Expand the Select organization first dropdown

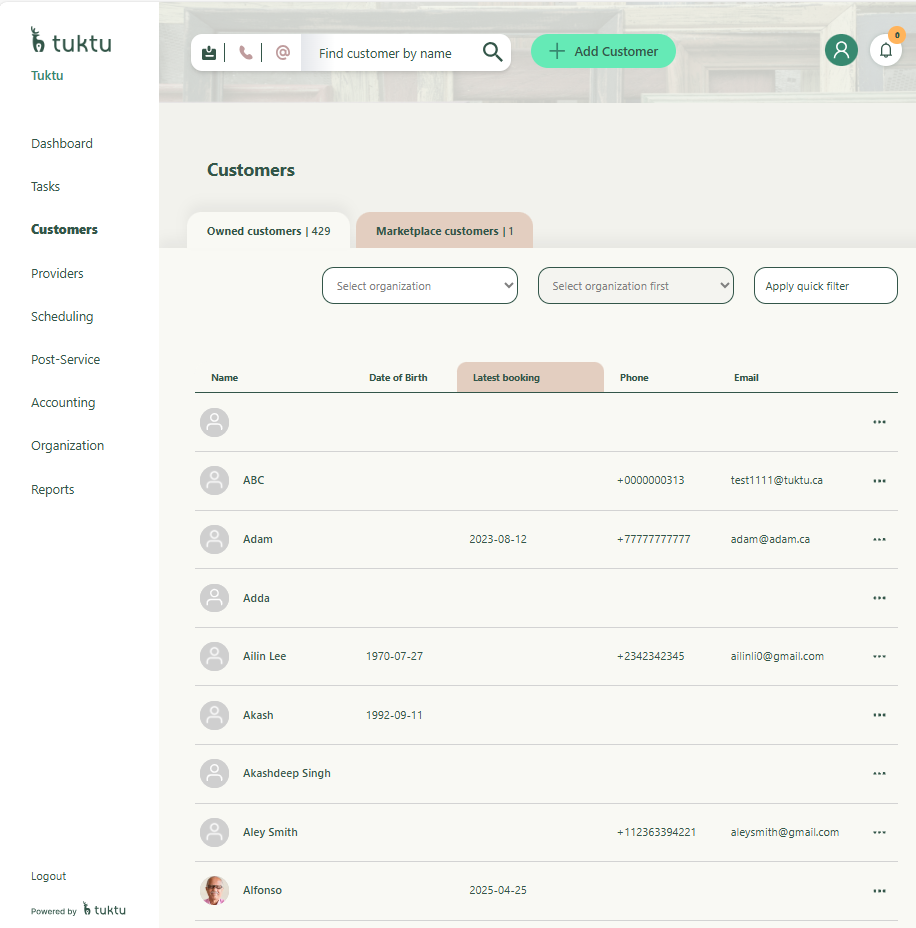636,286
